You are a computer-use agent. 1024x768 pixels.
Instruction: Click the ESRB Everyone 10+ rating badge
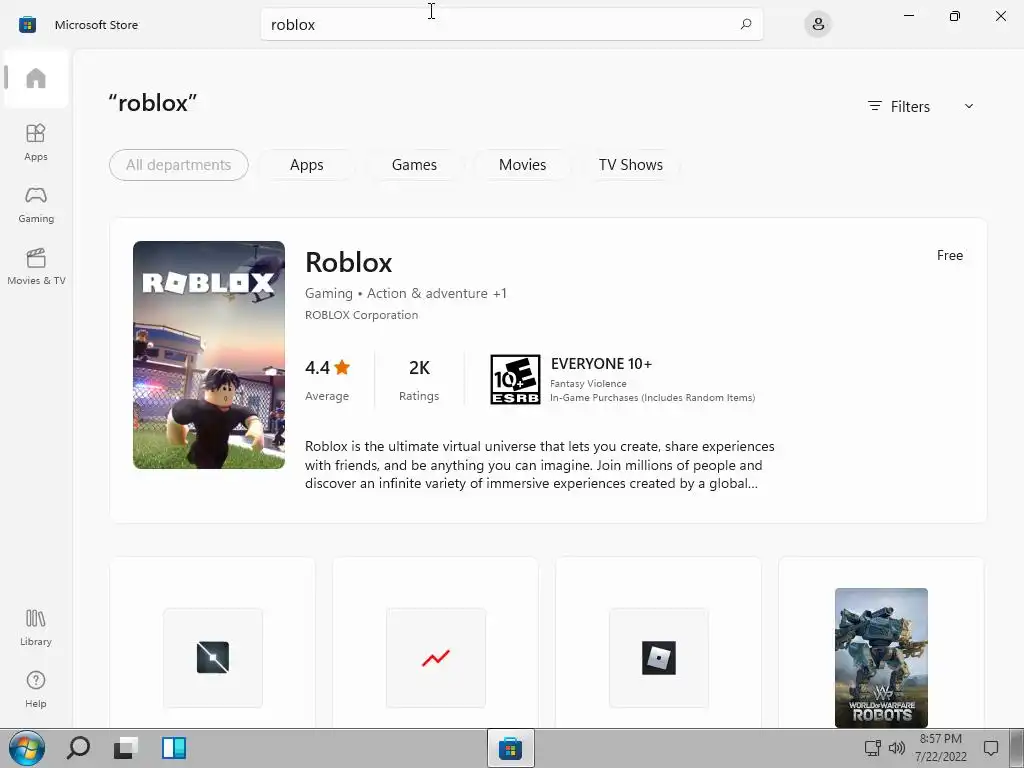pyautogui.click(x=515, y=379)
